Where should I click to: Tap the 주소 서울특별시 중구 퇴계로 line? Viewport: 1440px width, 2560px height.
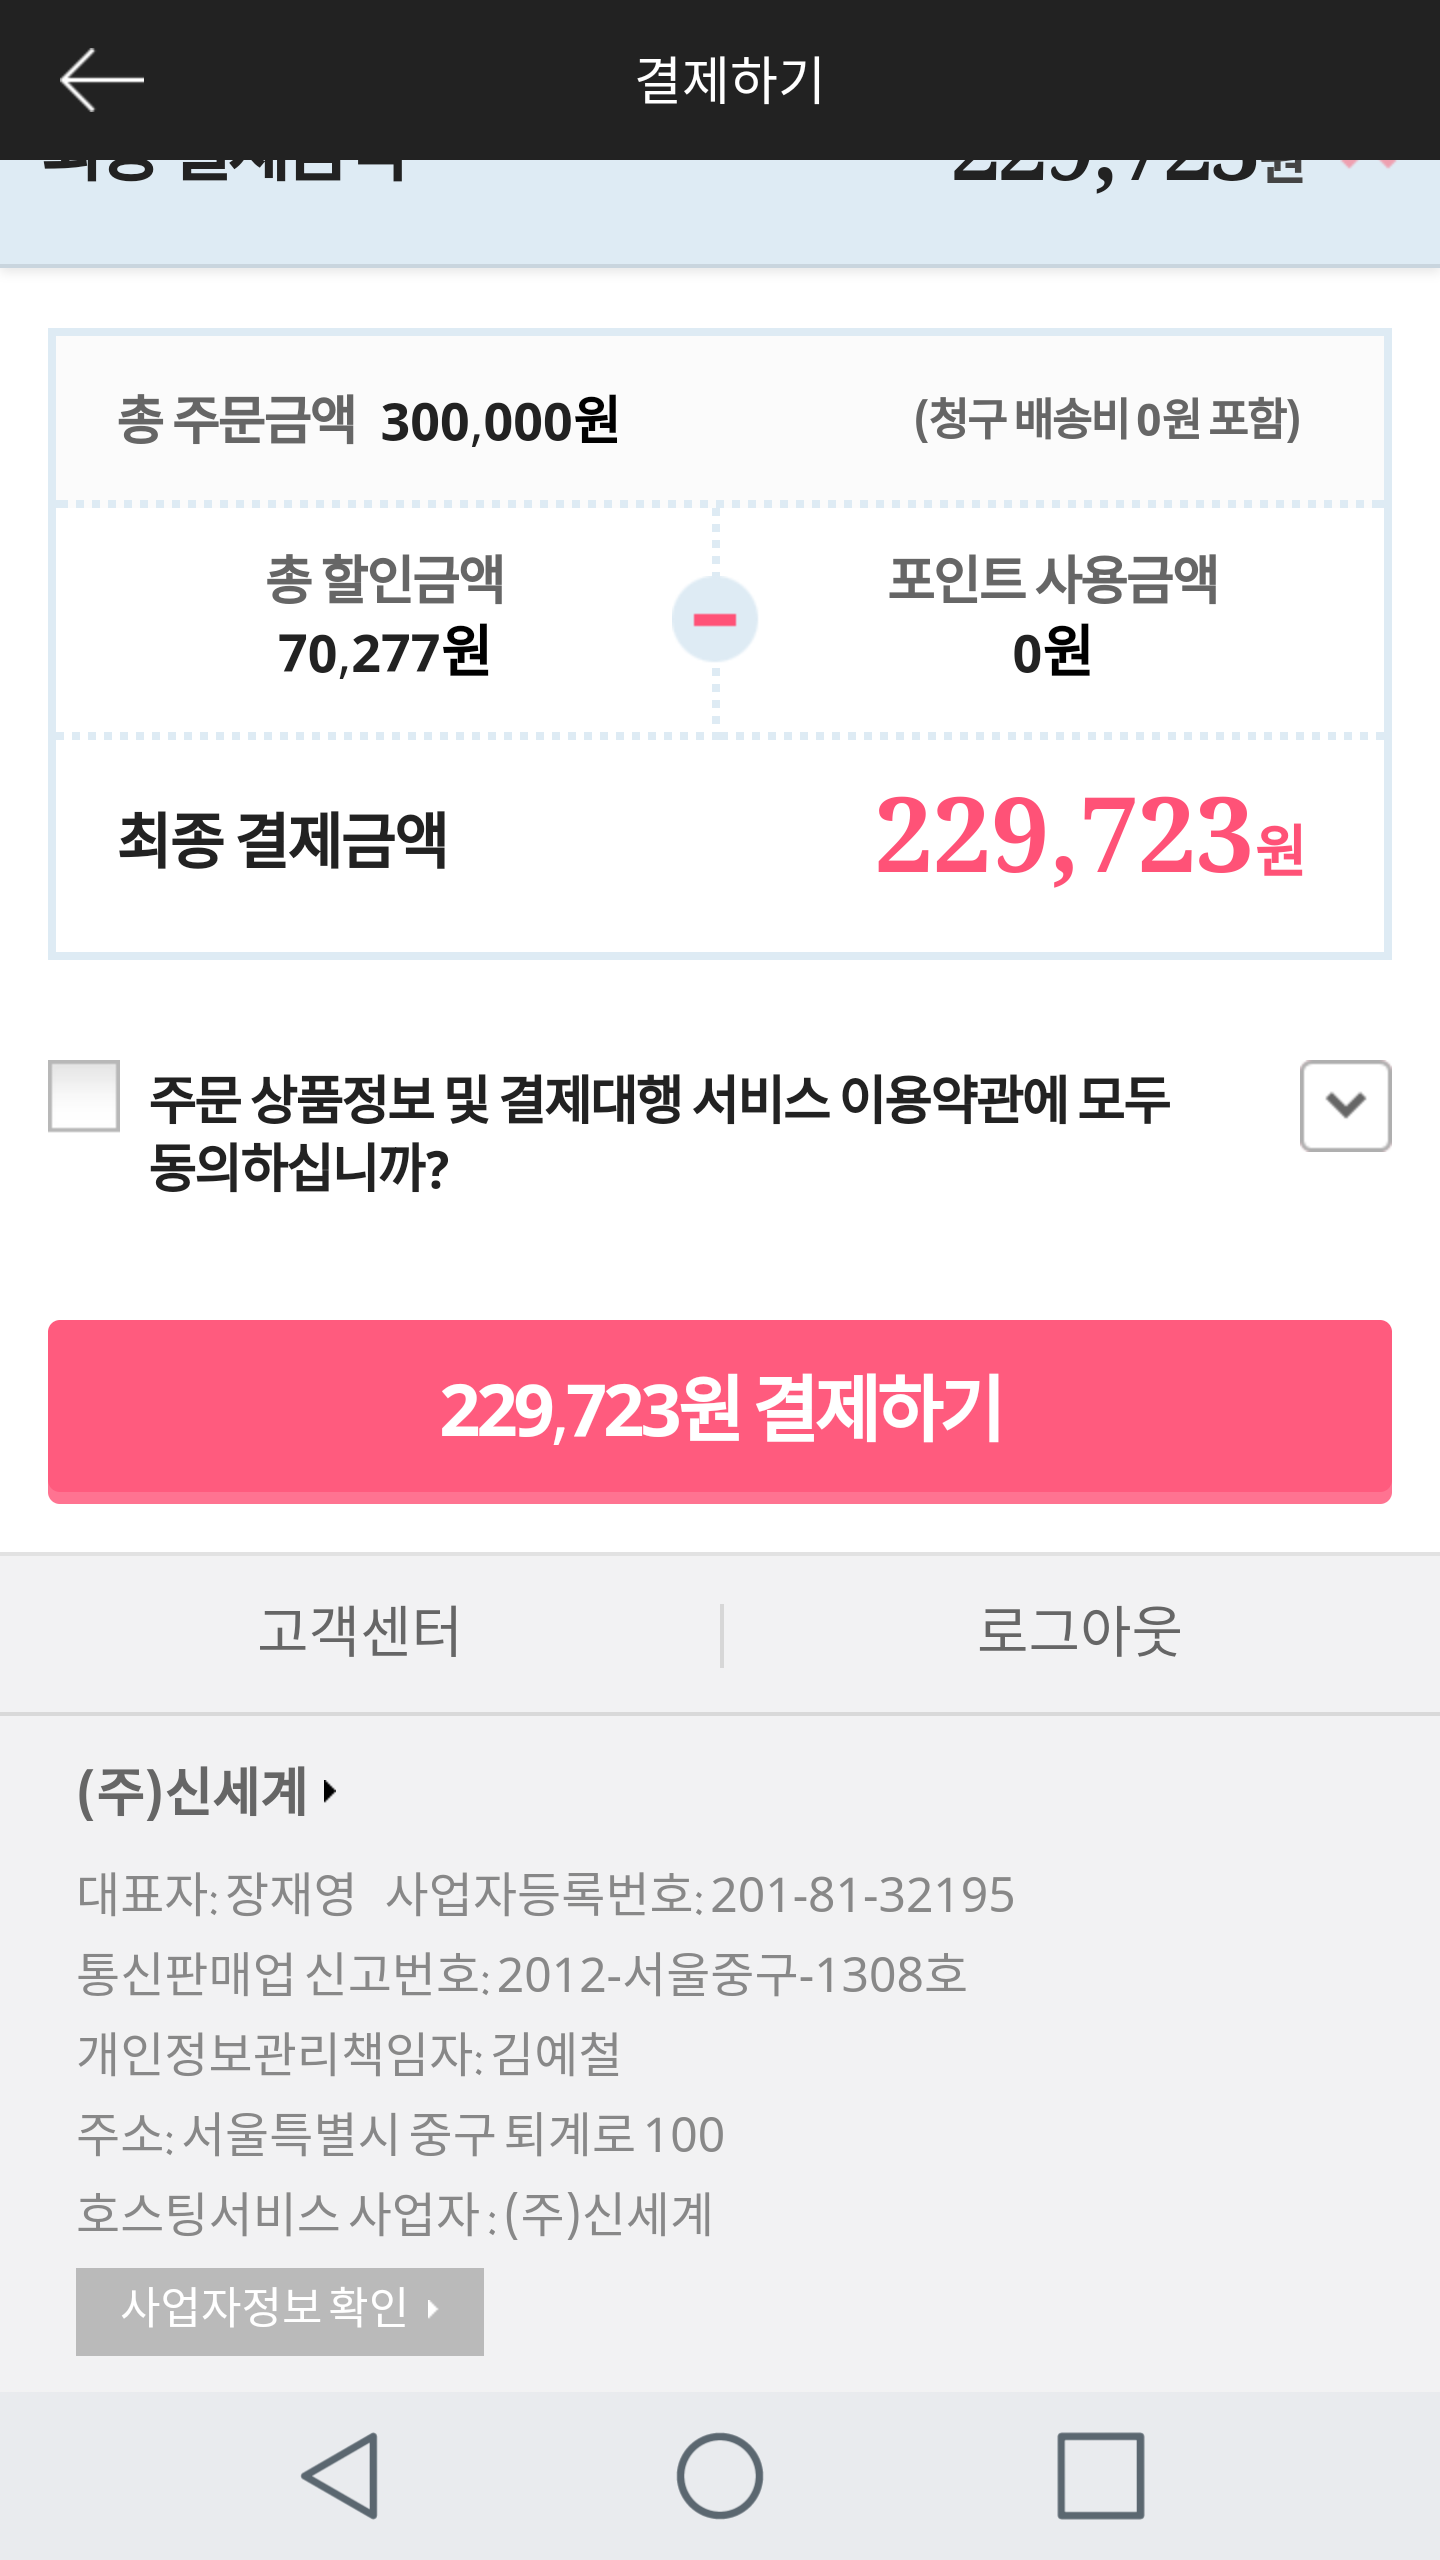pyautogui.click(x=400, y=2134)
